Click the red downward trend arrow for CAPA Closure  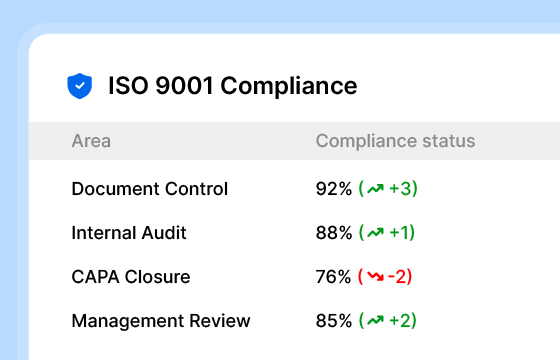375,276
